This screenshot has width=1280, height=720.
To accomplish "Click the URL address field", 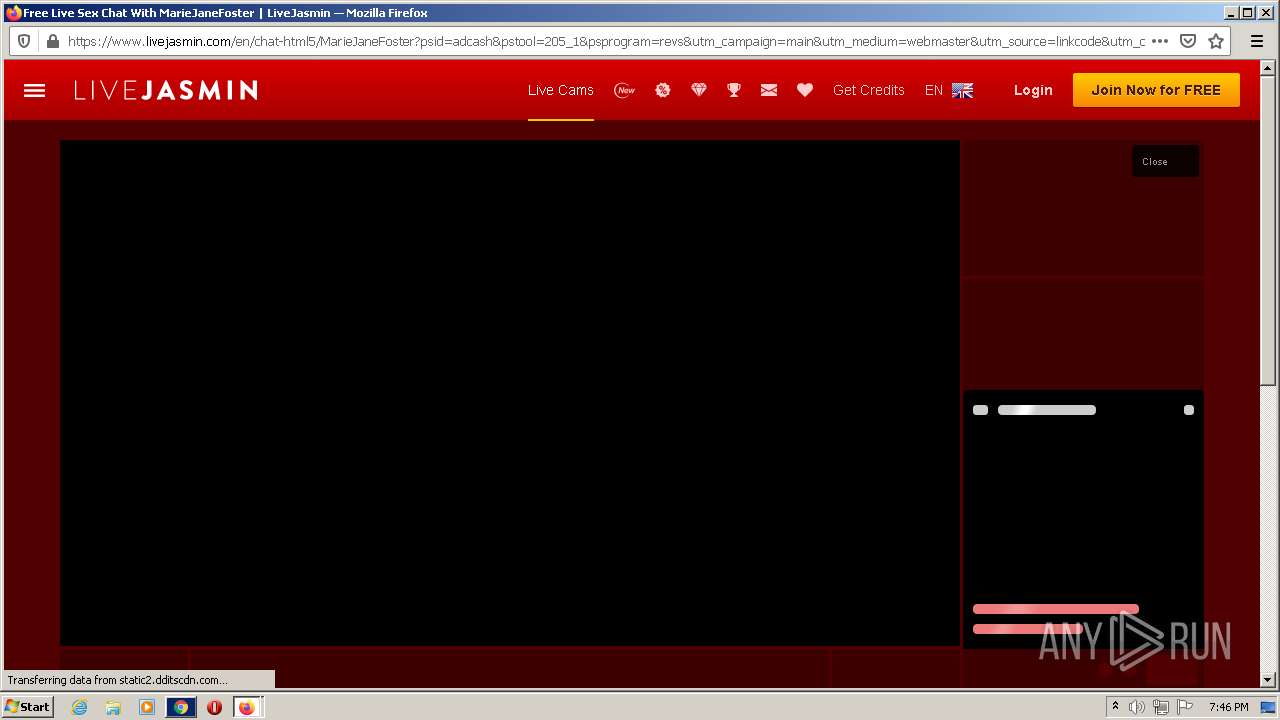I will 606,41.
